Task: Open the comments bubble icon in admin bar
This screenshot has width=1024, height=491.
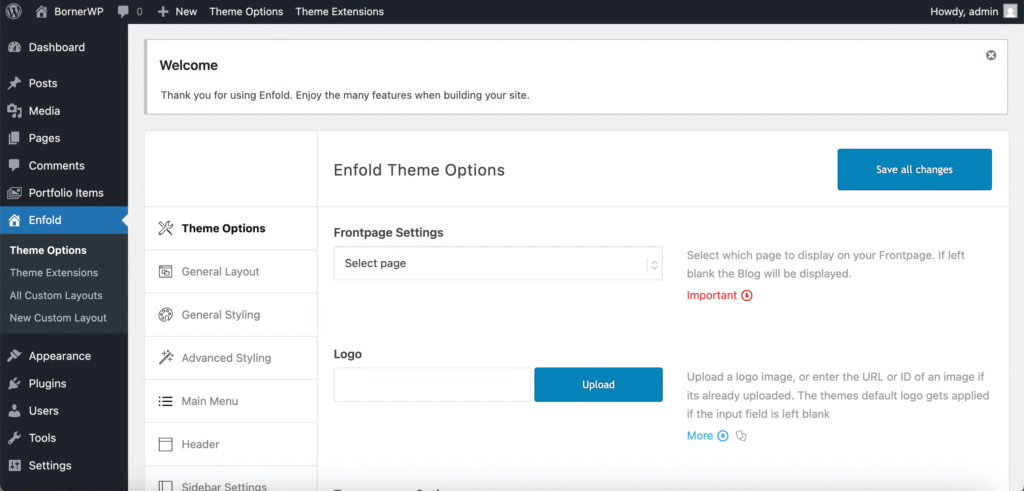Action: pos(123,12)
